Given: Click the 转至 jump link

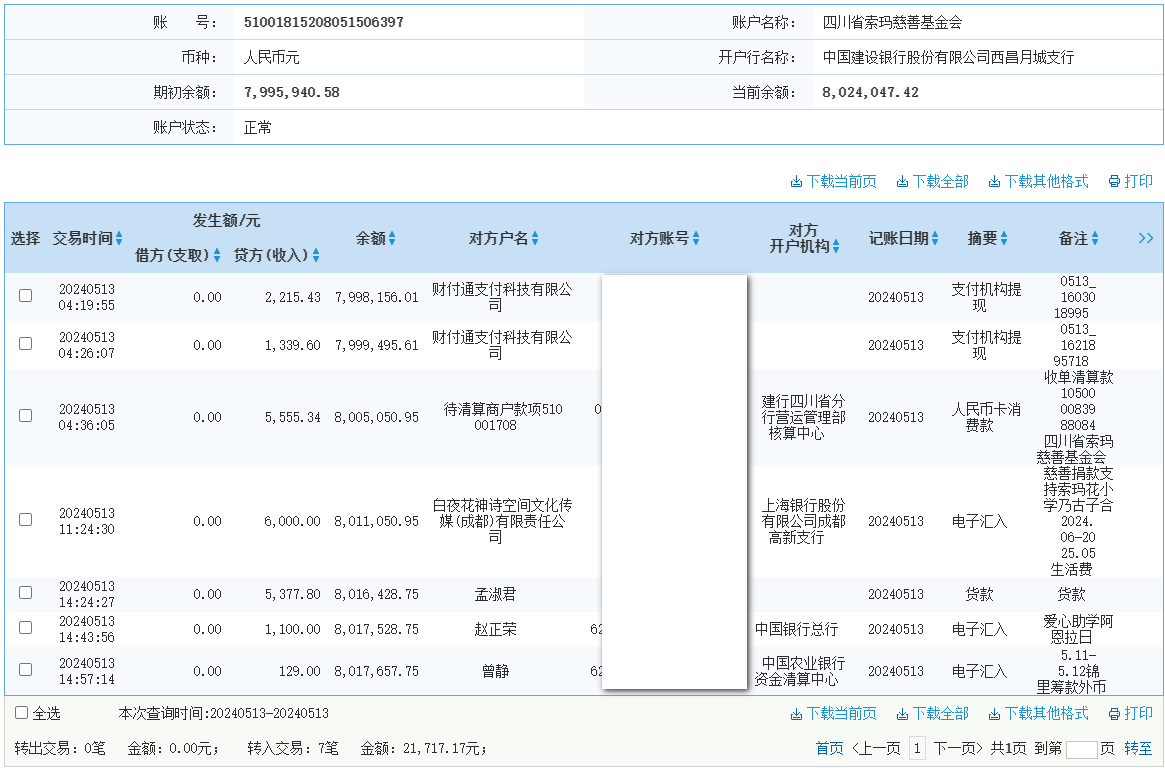Looking at the screenshot, I should 1138,749.
